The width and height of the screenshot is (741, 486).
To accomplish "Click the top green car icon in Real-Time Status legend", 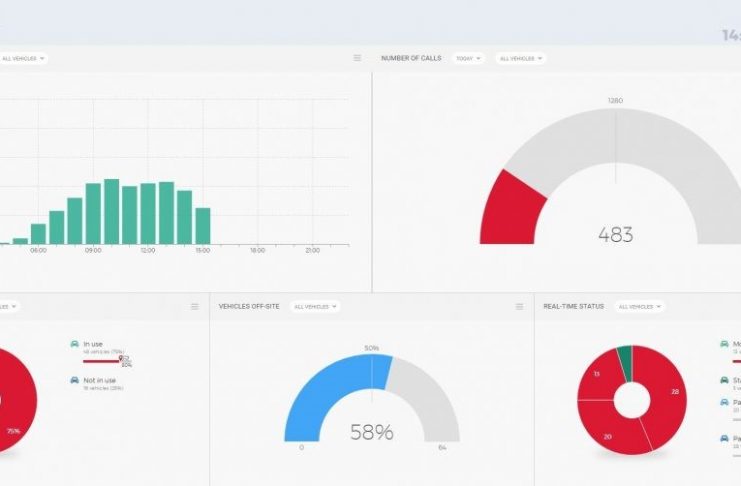I will [724, 344].
